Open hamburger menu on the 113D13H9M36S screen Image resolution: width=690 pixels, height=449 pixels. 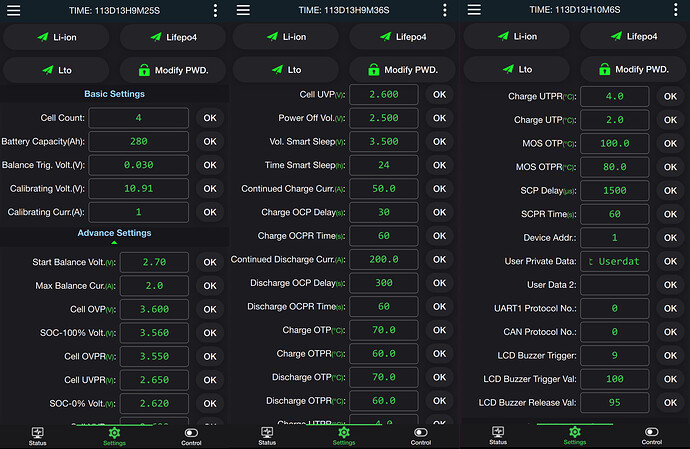pos(243,10)
